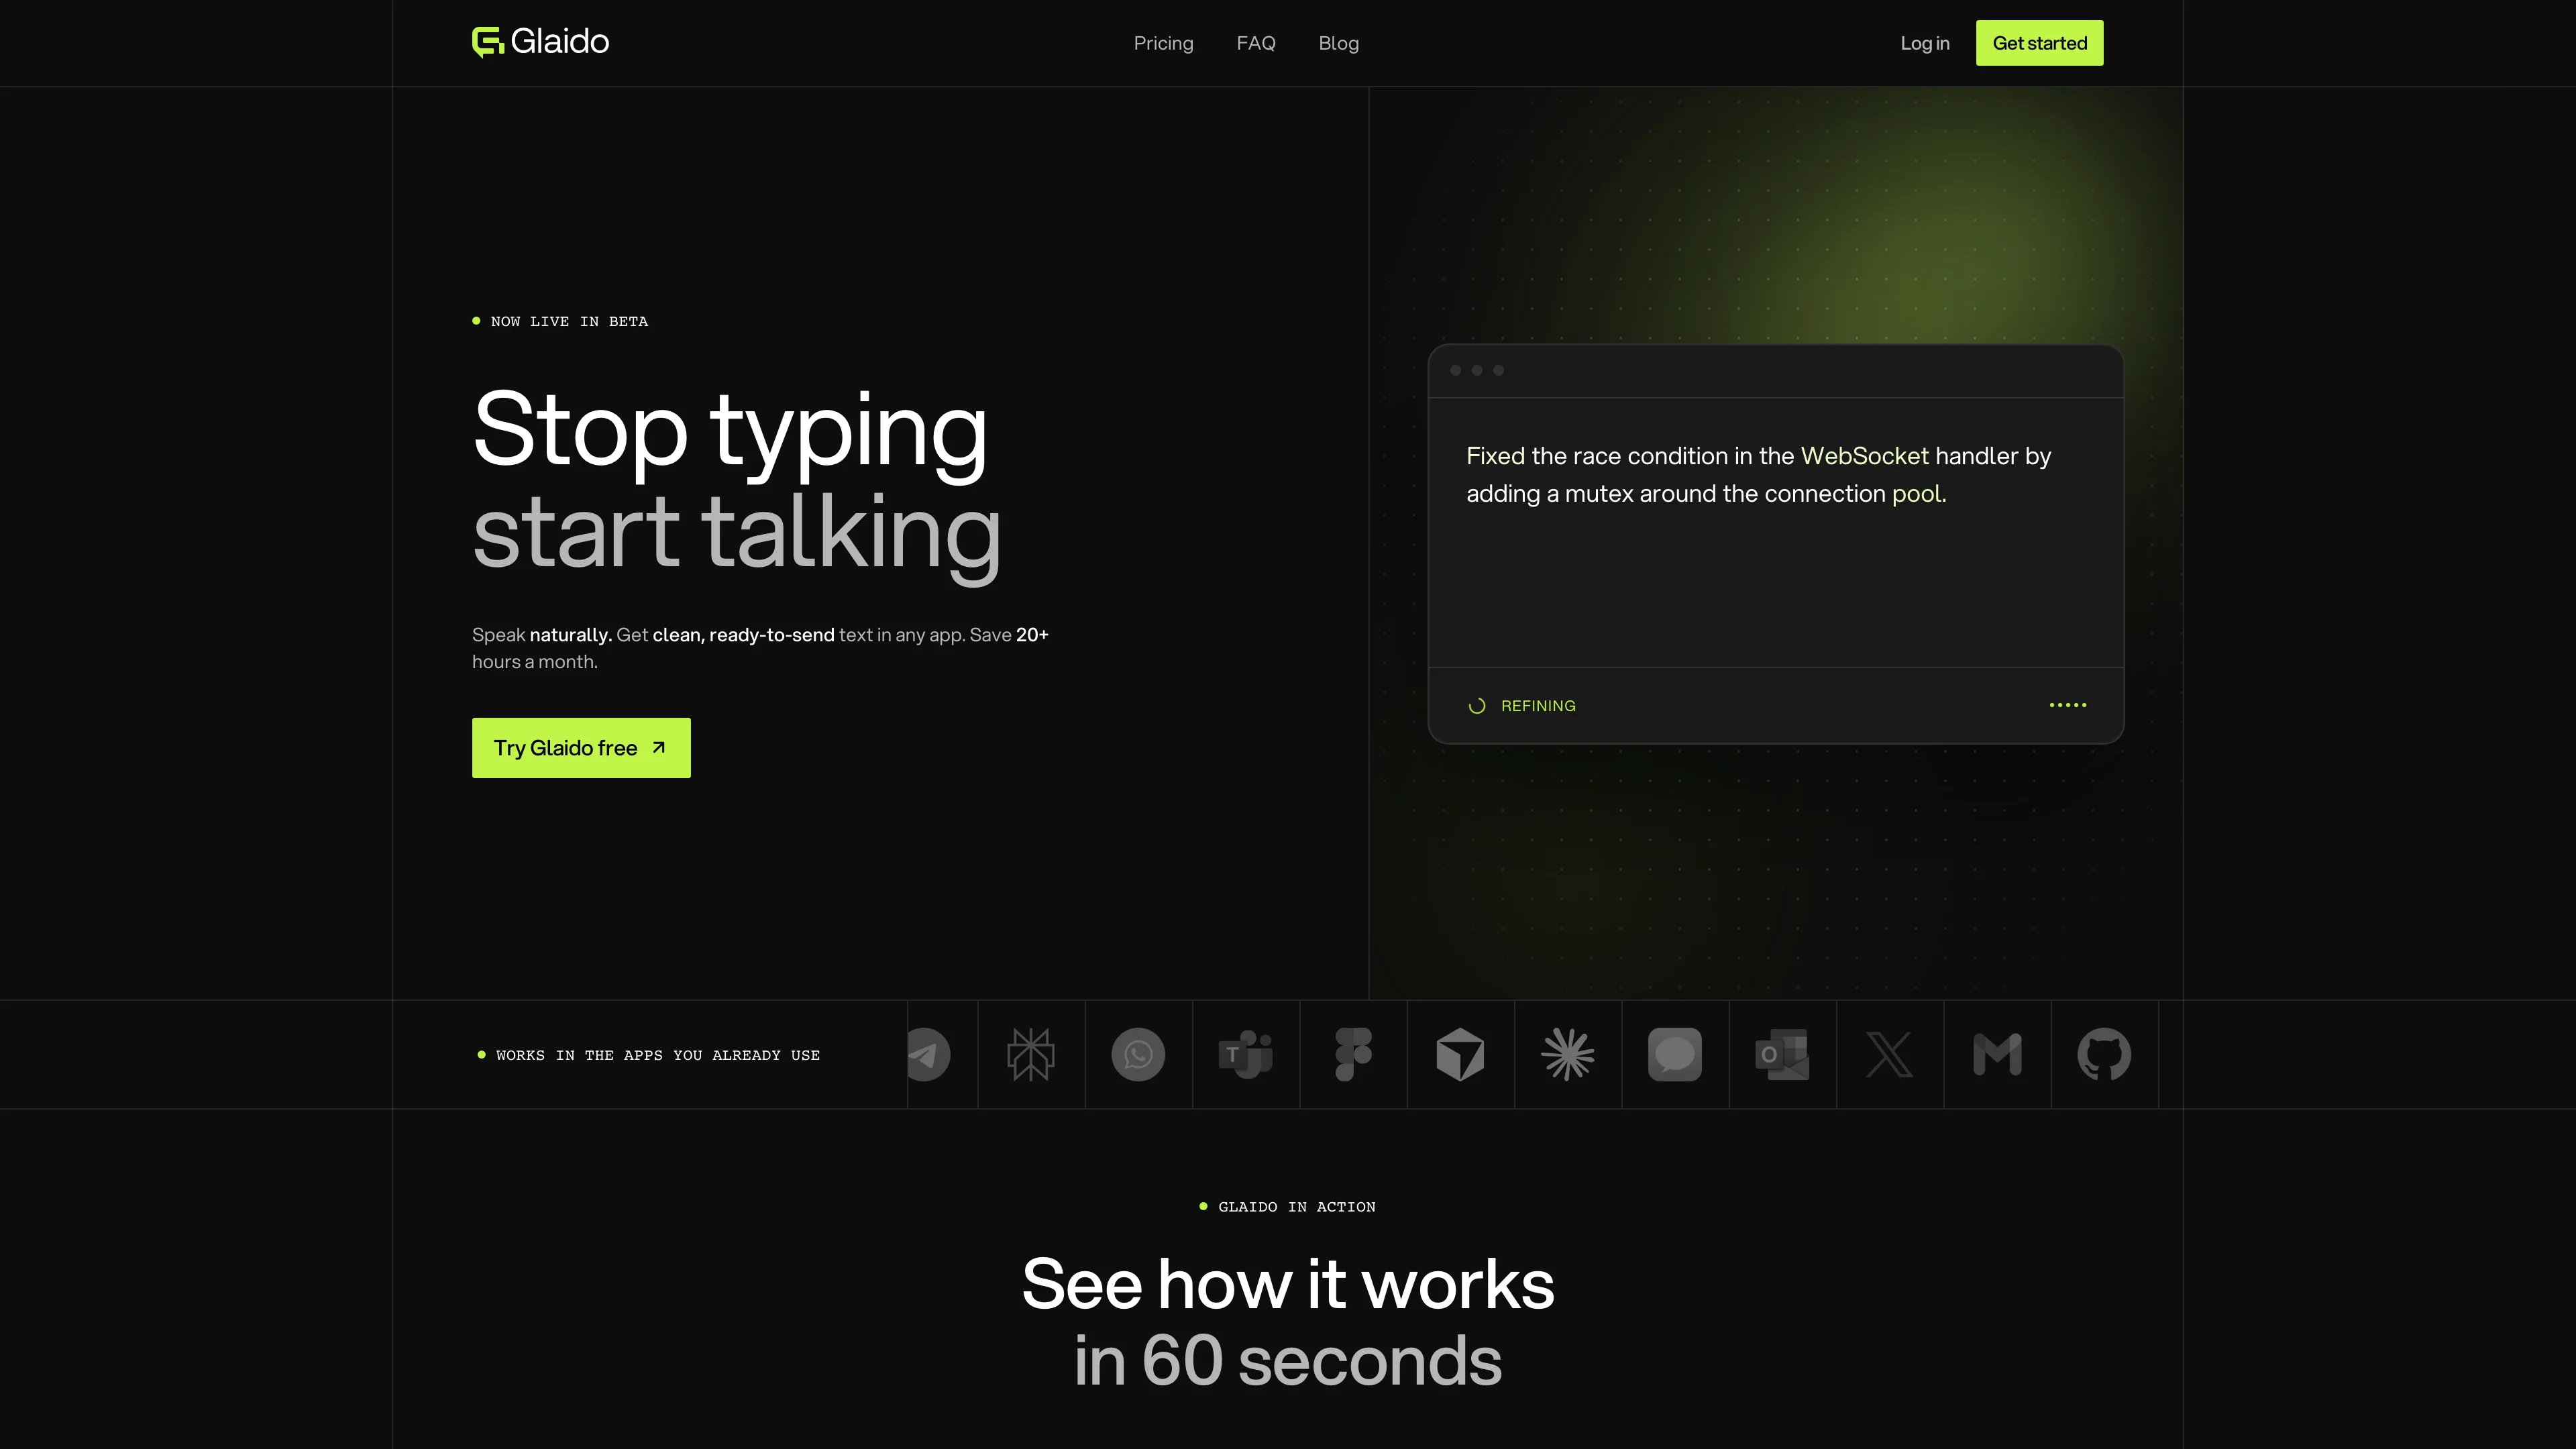Click the Glaido logo in header
This screenshot has height=1449, width=2576.
click(540, 42)
